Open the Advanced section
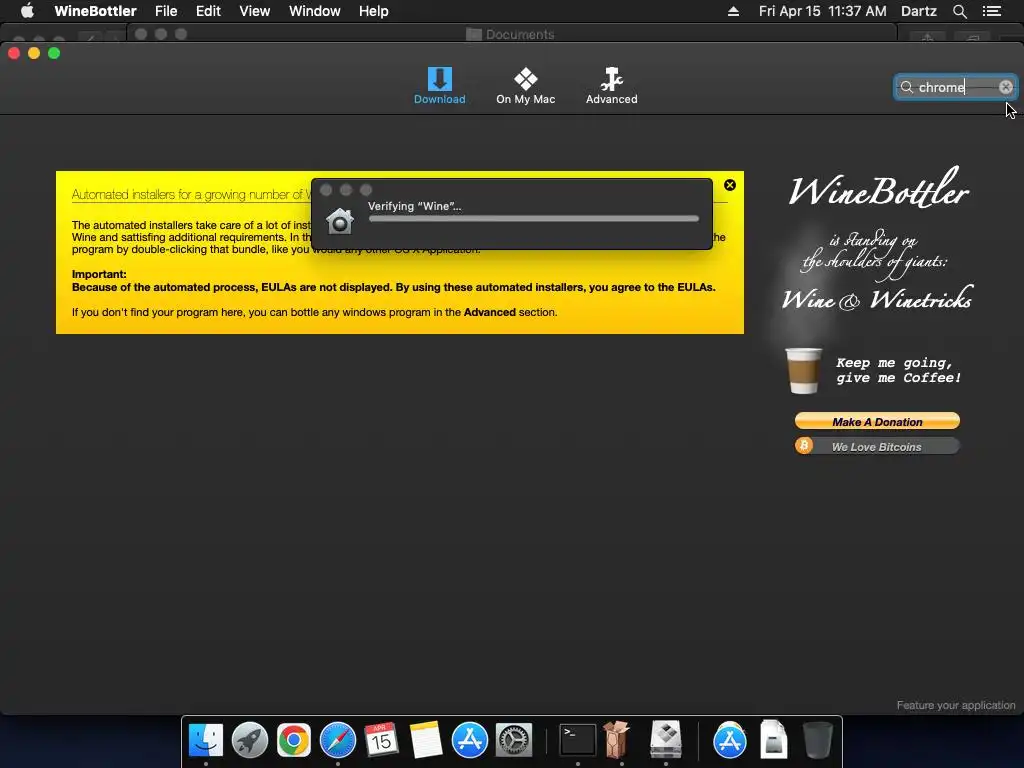Image resolution: width=1024 pixels, height=768 pixels. pos(611,86)
